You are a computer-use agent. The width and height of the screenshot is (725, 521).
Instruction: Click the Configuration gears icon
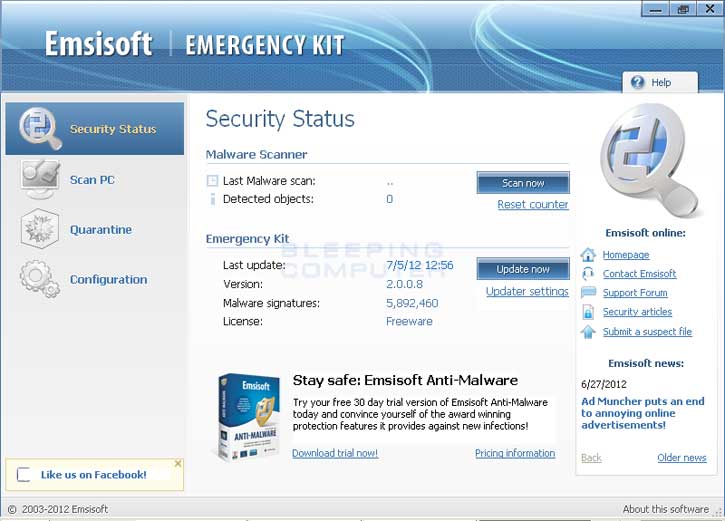[x=40, y=279]
